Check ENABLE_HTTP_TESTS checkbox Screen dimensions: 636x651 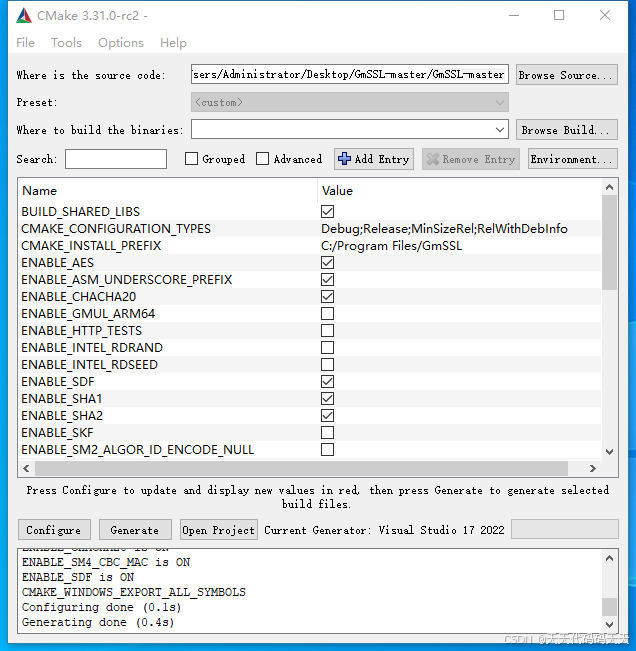click(328, 330)
